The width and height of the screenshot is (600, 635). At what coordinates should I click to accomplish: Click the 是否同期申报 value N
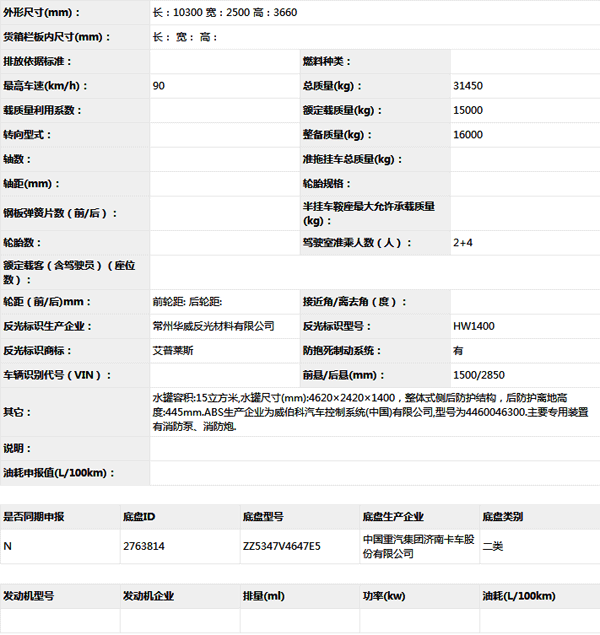click(x=8, y=546)
